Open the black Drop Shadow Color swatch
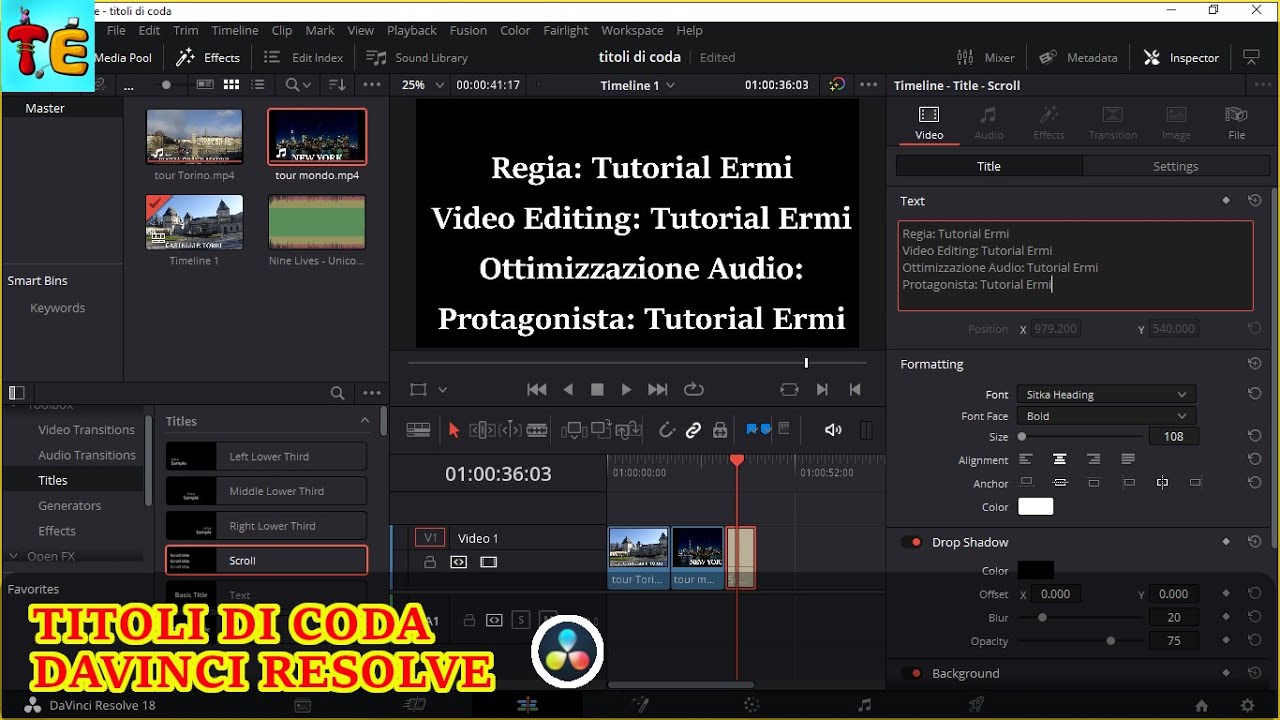Image resolution: width=1280 pixels, height=720 pixels. (x=1035, y=570)
